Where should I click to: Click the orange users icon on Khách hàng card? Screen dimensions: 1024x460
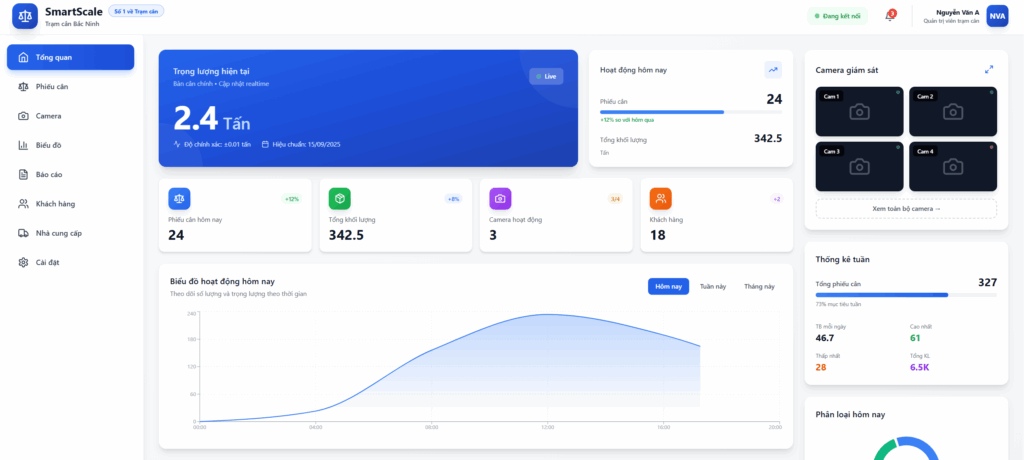660,198
